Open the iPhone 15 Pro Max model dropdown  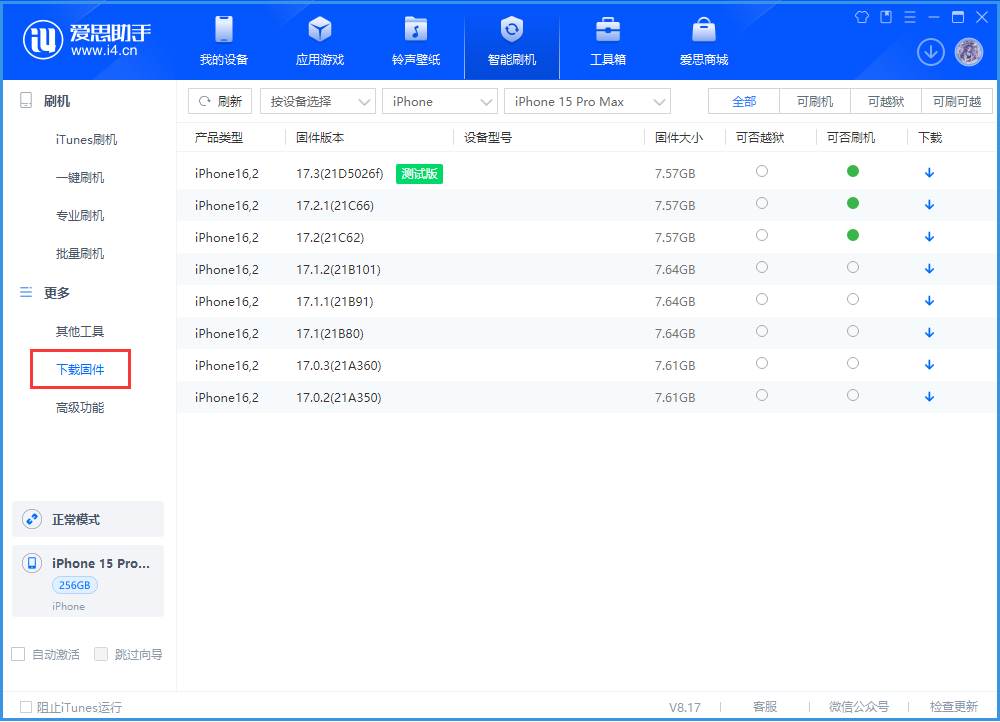[x=587, y=101]
